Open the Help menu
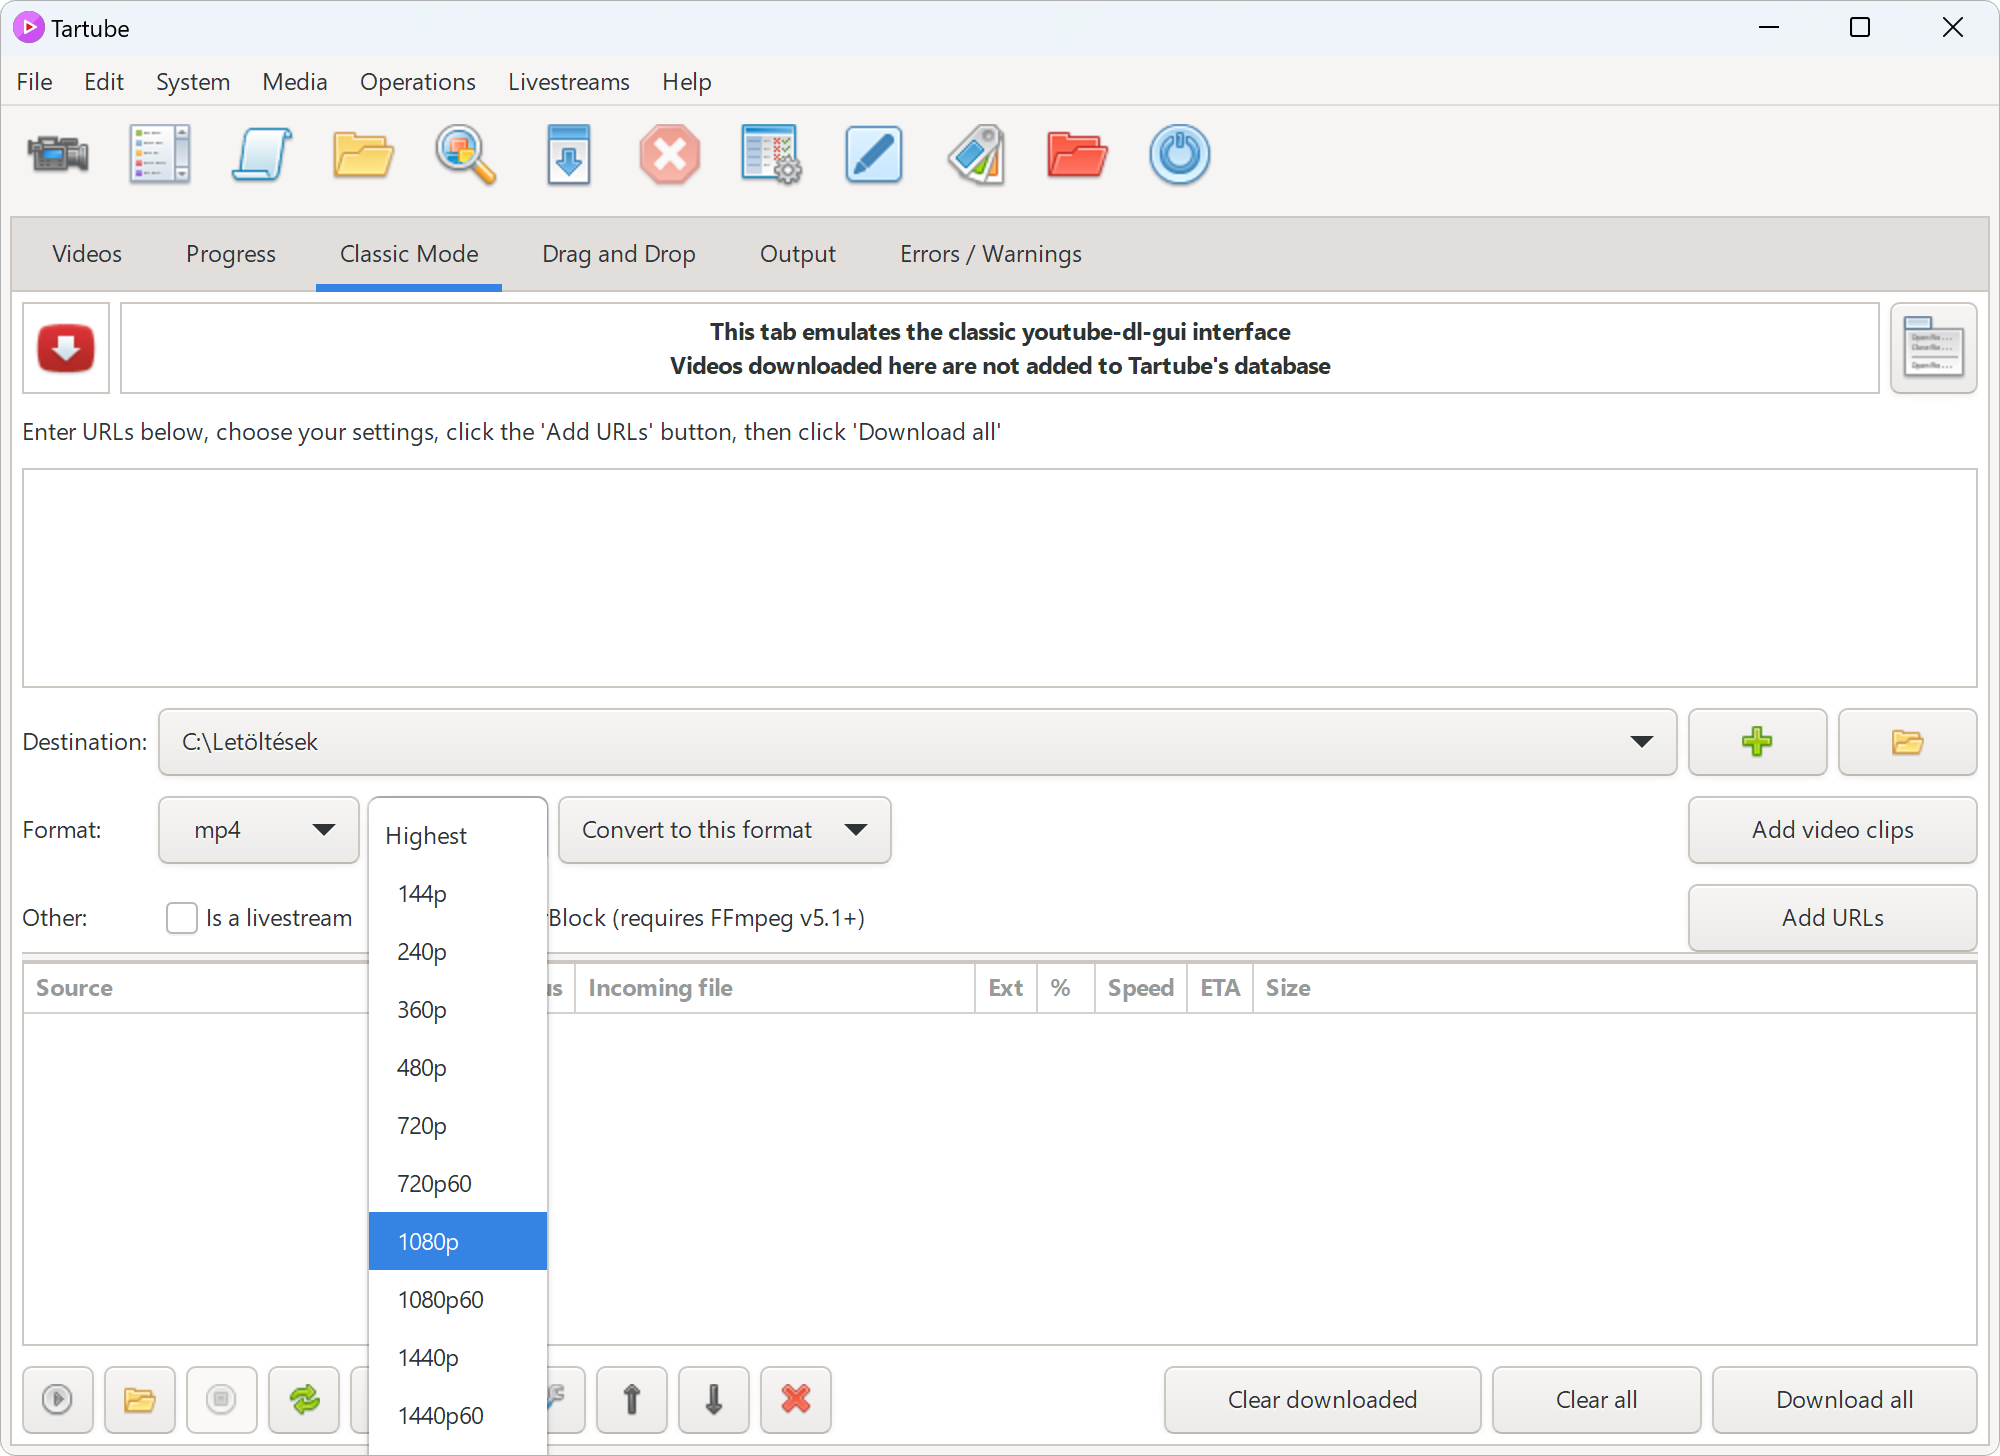The image size is (2000, 1456). click(x=687, y=82)
